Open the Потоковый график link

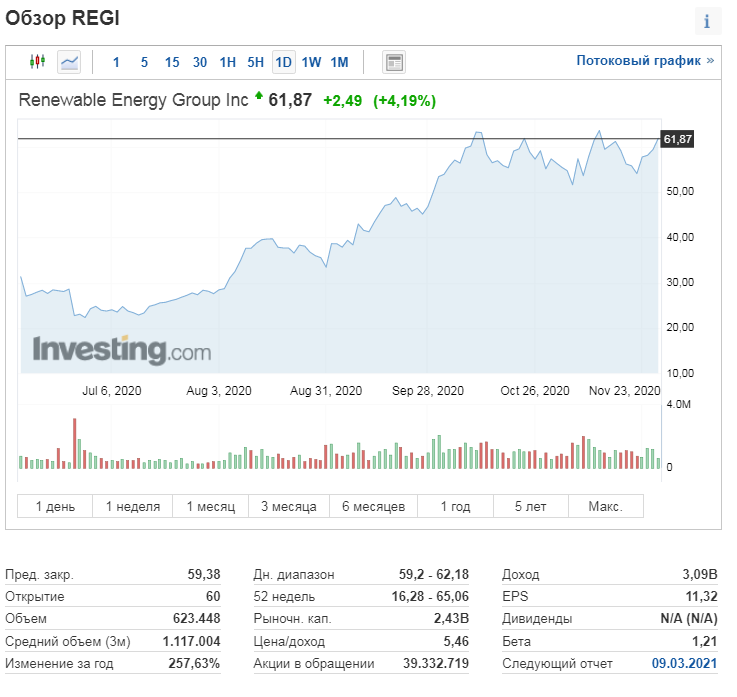pos(645,61)
